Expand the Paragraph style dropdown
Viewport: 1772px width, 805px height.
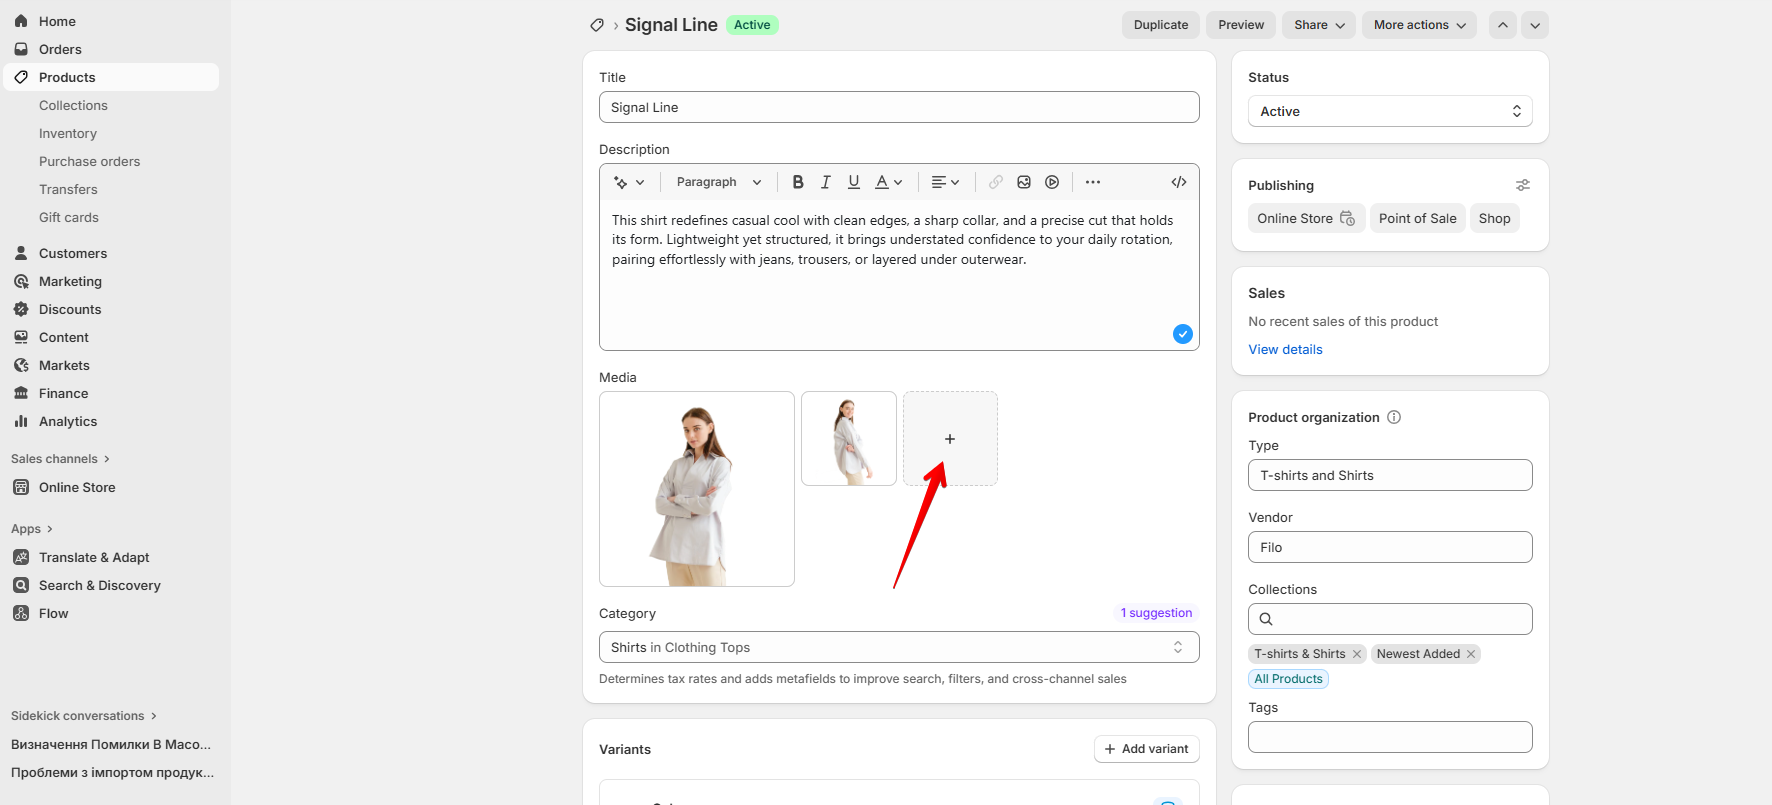[x=718, y=182]
